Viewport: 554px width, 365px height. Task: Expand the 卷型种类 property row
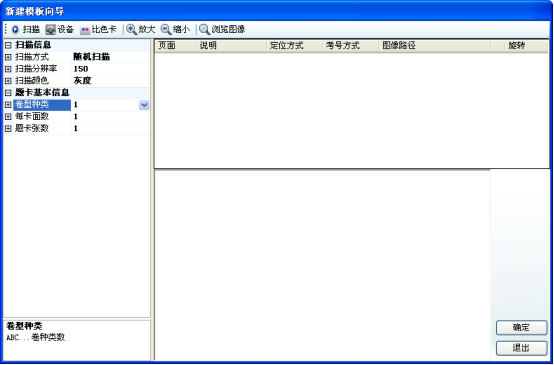pos(8,105)
